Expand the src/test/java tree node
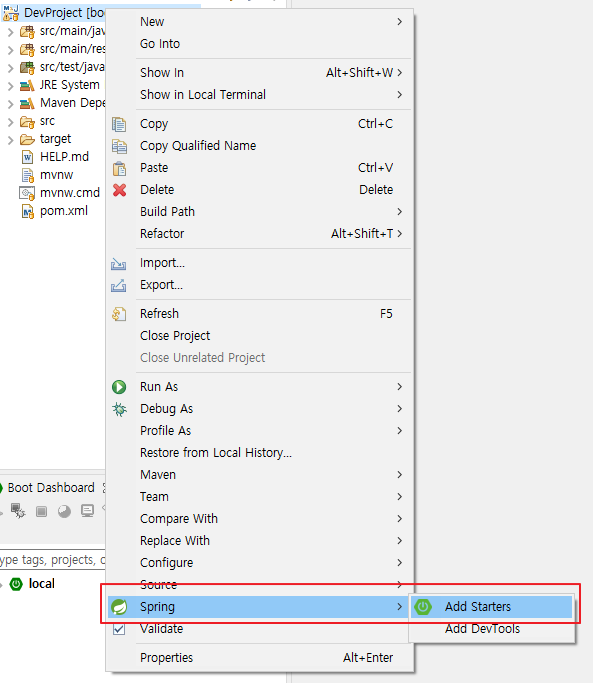Screen dimensions: 593x683 pos(11,68)
